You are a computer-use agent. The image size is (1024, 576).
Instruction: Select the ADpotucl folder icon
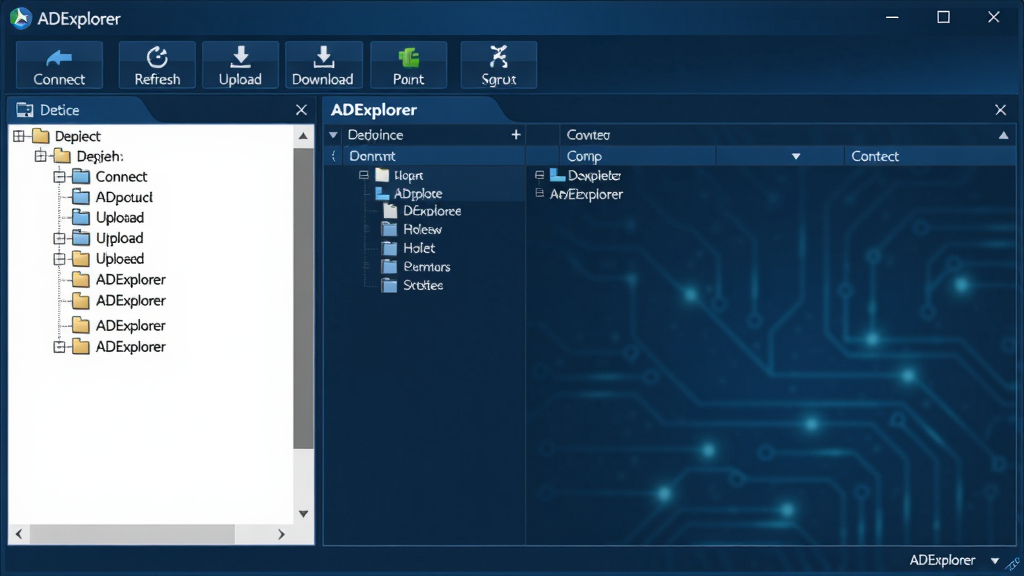pos(81,197)
